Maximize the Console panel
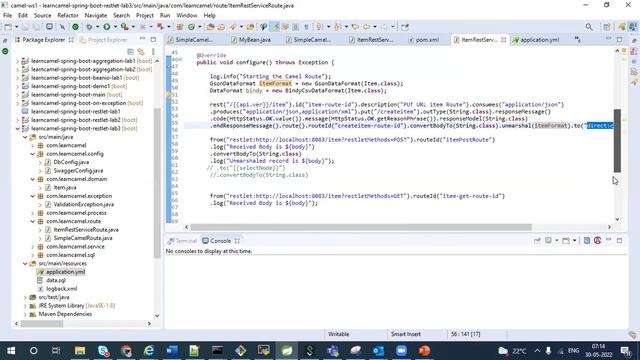Image resolution: width=640 pixels, height=360 pixels. pyautogui.click(x=620, y=241)
